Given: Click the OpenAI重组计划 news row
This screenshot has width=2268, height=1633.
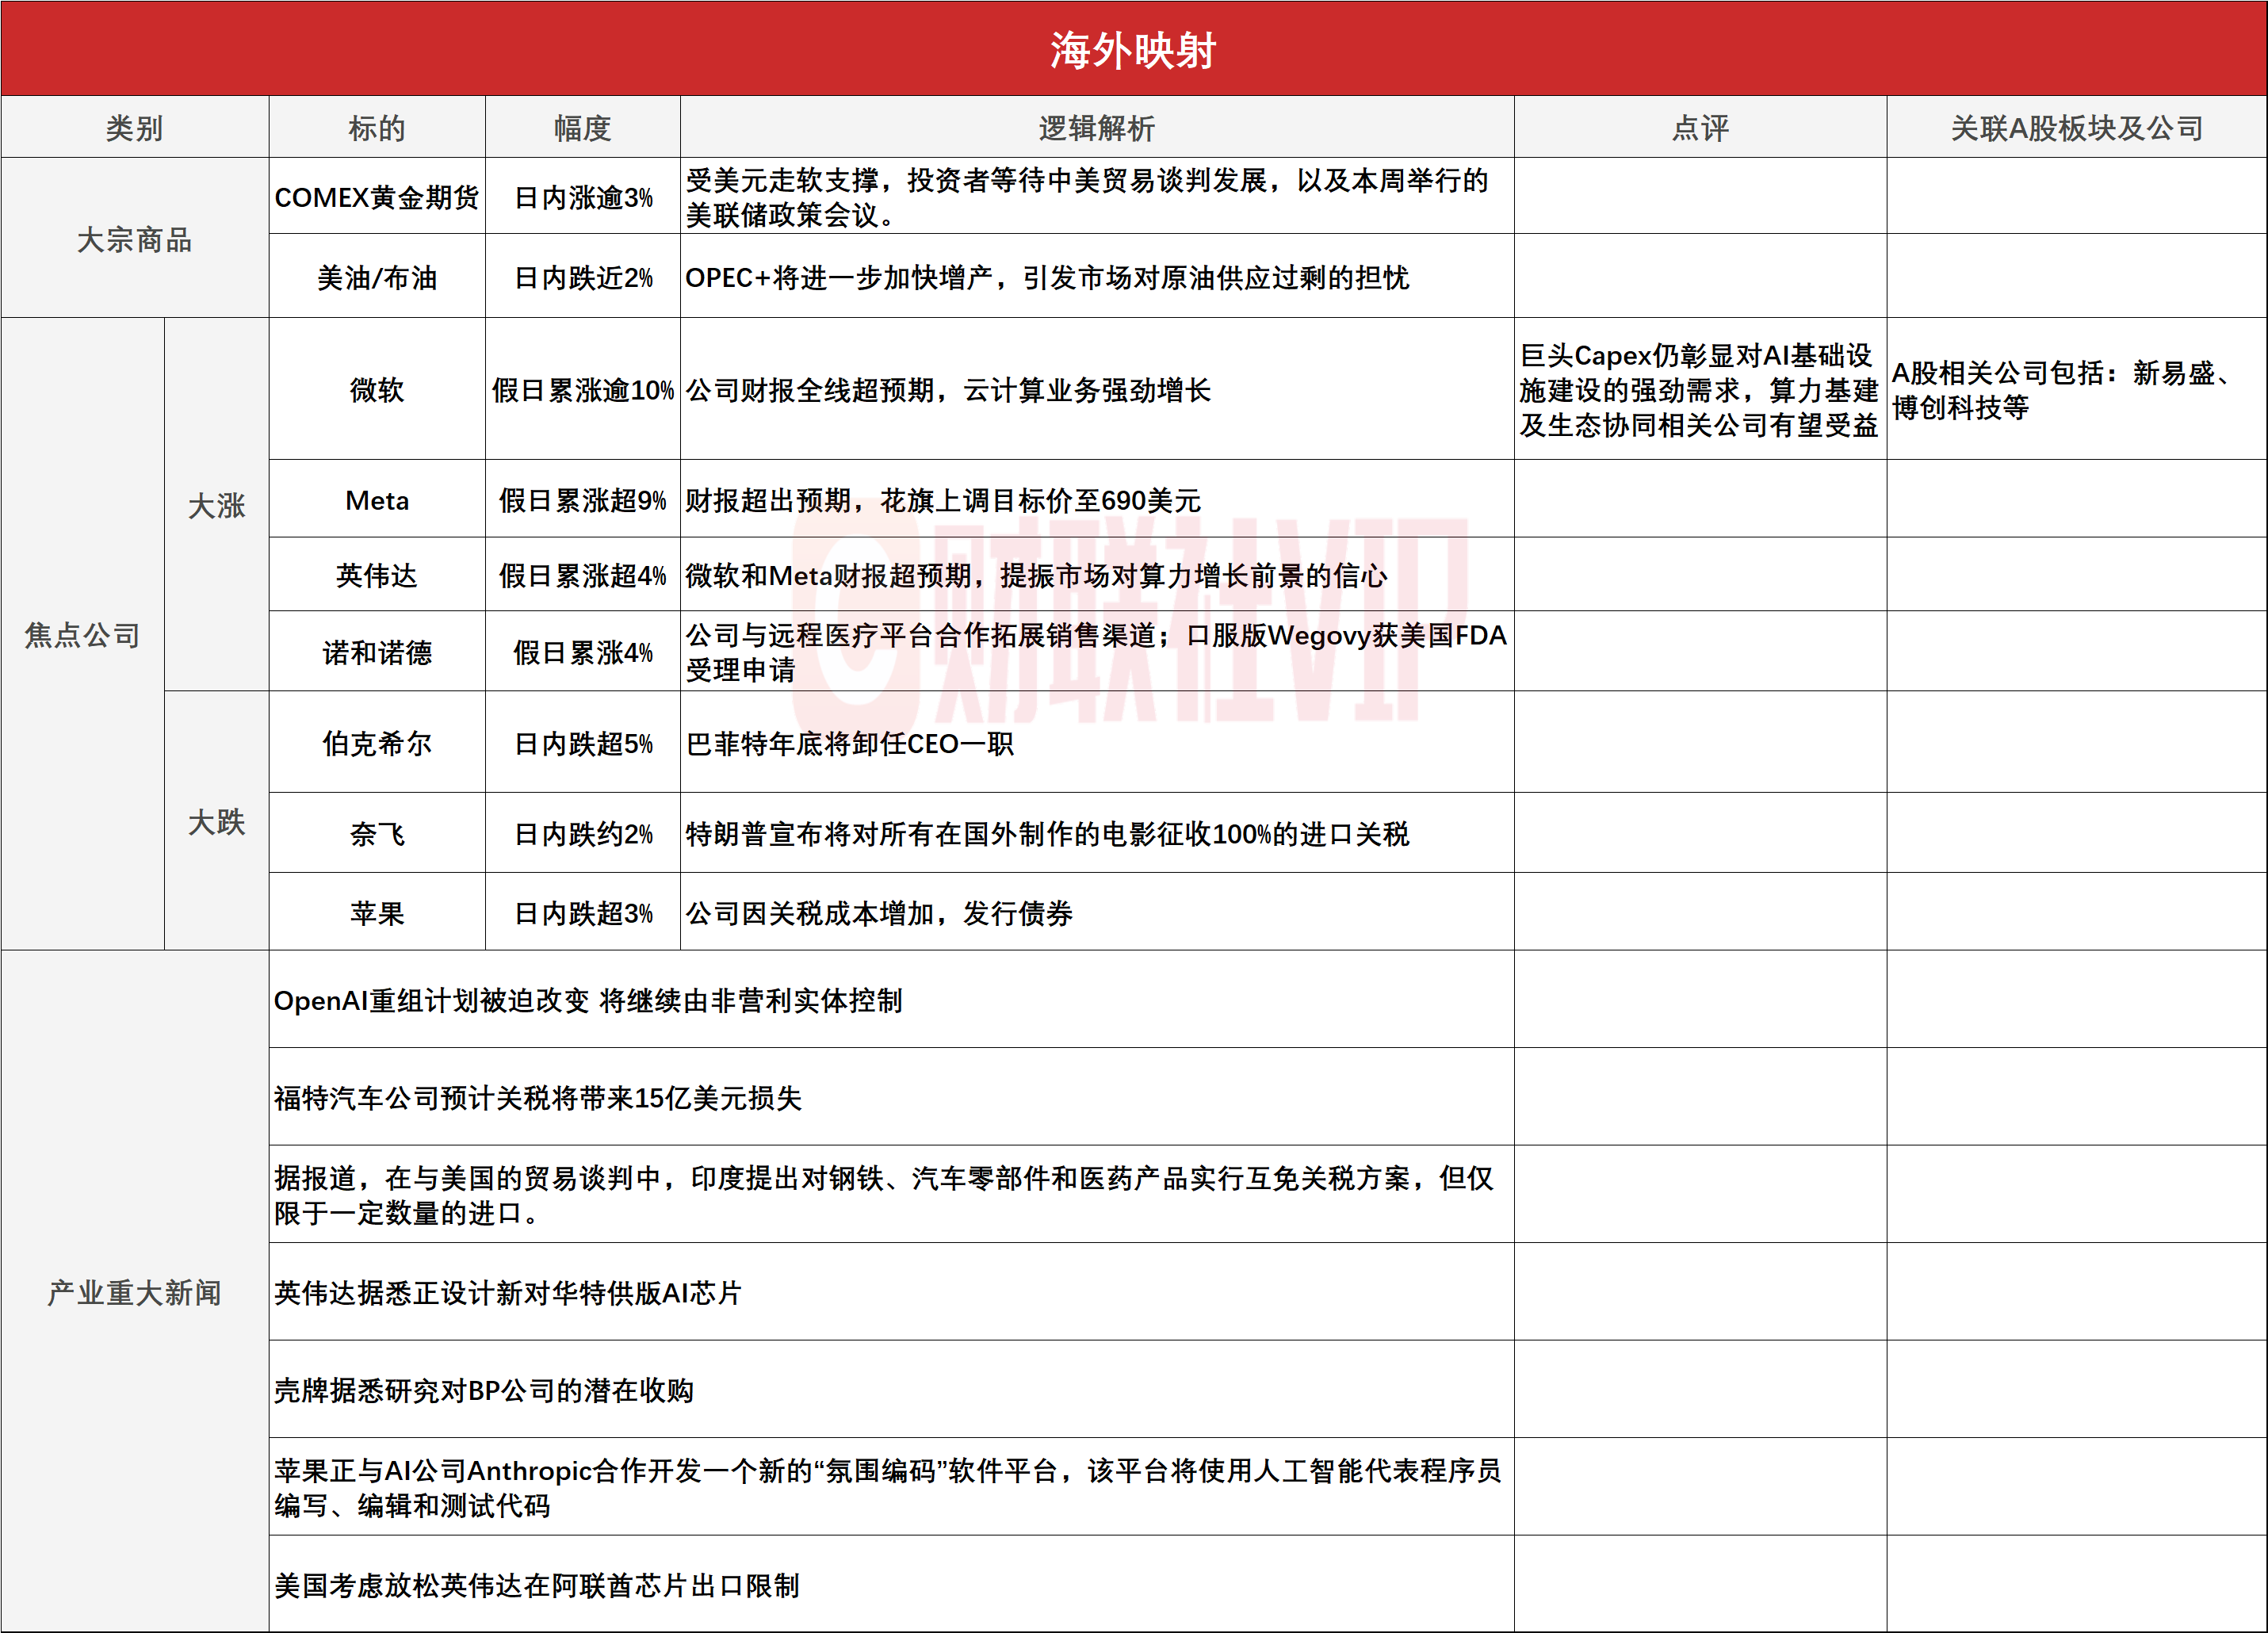Looking at the screenshot, I should pyautogui.click(x=588, y=1000).
